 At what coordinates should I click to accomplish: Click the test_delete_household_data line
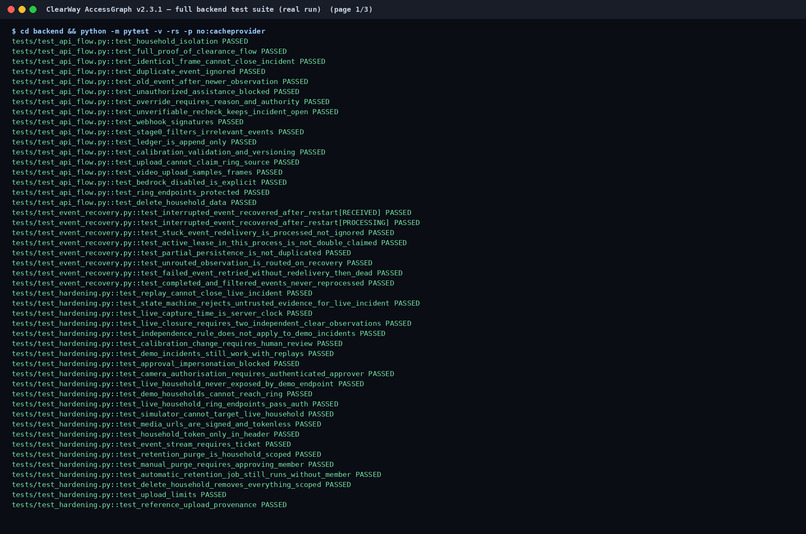click(x=134, y=202)
